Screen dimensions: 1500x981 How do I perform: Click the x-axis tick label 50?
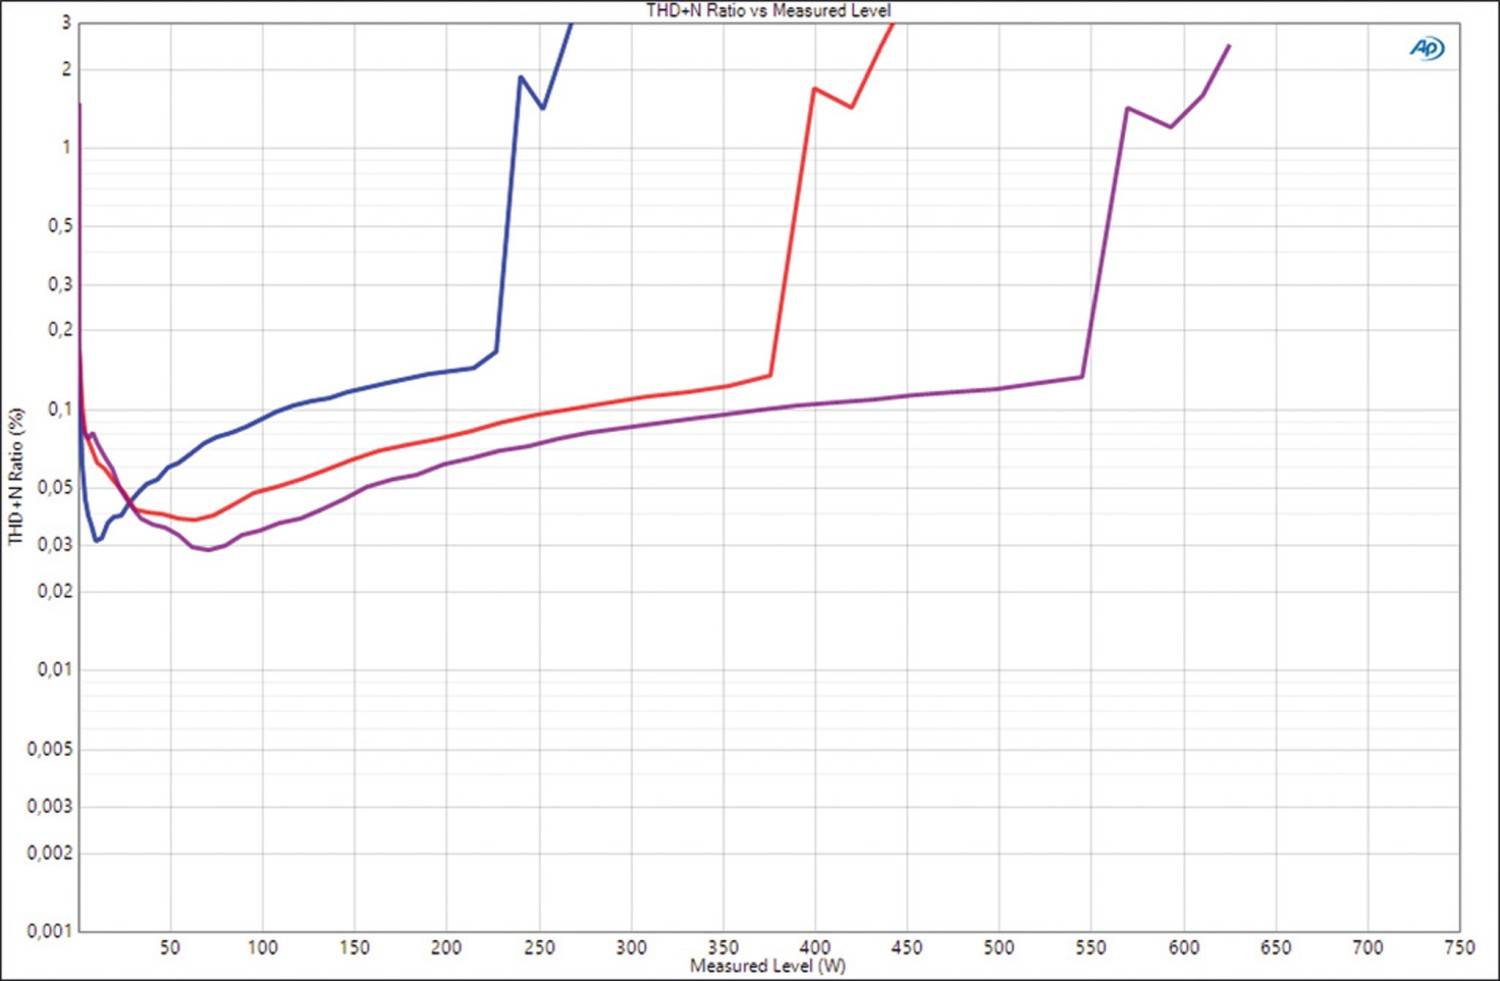click(x=170, y=947)
